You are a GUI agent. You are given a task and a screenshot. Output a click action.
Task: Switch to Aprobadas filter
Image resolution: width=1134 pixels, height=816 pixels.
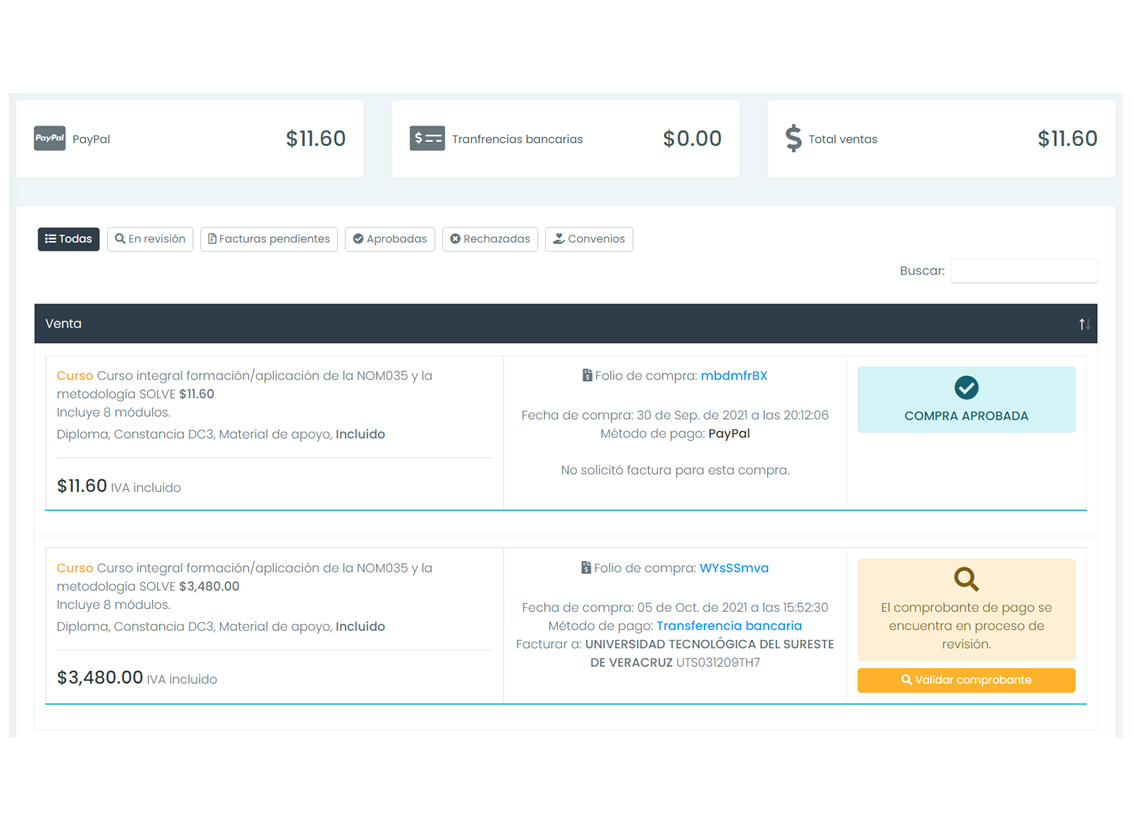[390, 239]
